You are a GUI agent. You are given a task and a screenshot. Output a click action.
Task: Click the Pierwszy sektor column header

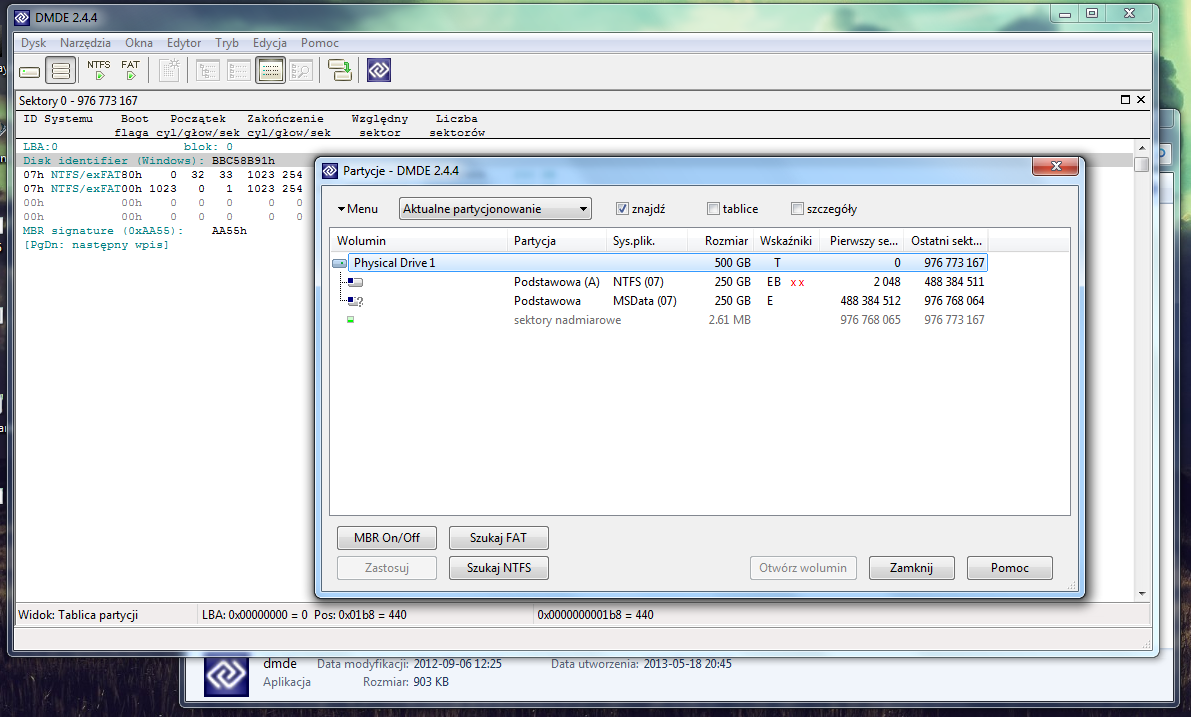pos(861,241)
